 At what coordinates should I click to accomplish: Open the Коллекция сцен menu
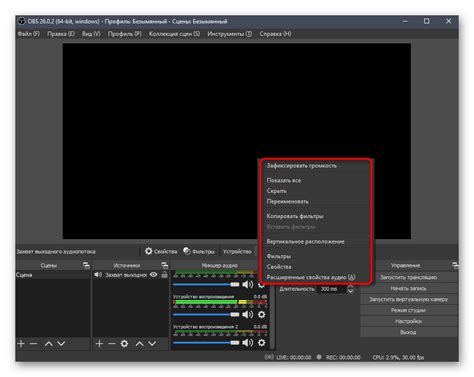pyautogui.click(x=174, y=34)
